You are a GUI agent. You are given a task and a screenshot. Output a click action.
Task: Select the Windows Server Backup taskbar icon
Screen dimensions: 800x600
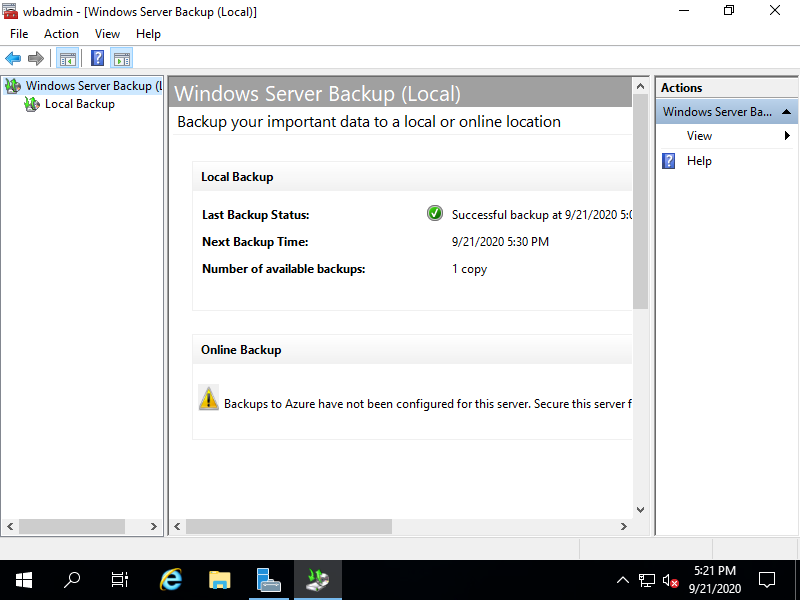click(x=317, y=579)
